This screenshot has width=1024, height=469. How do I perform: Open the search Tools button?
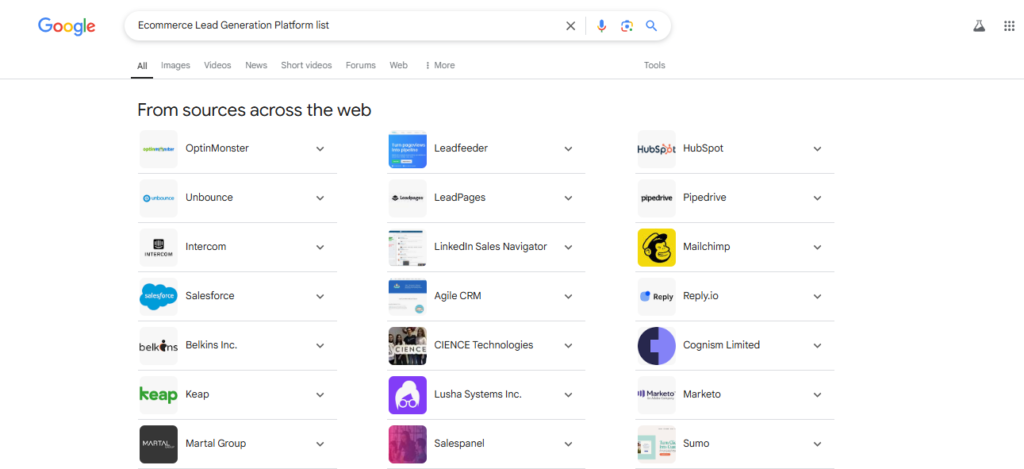(x=654, y=65)
